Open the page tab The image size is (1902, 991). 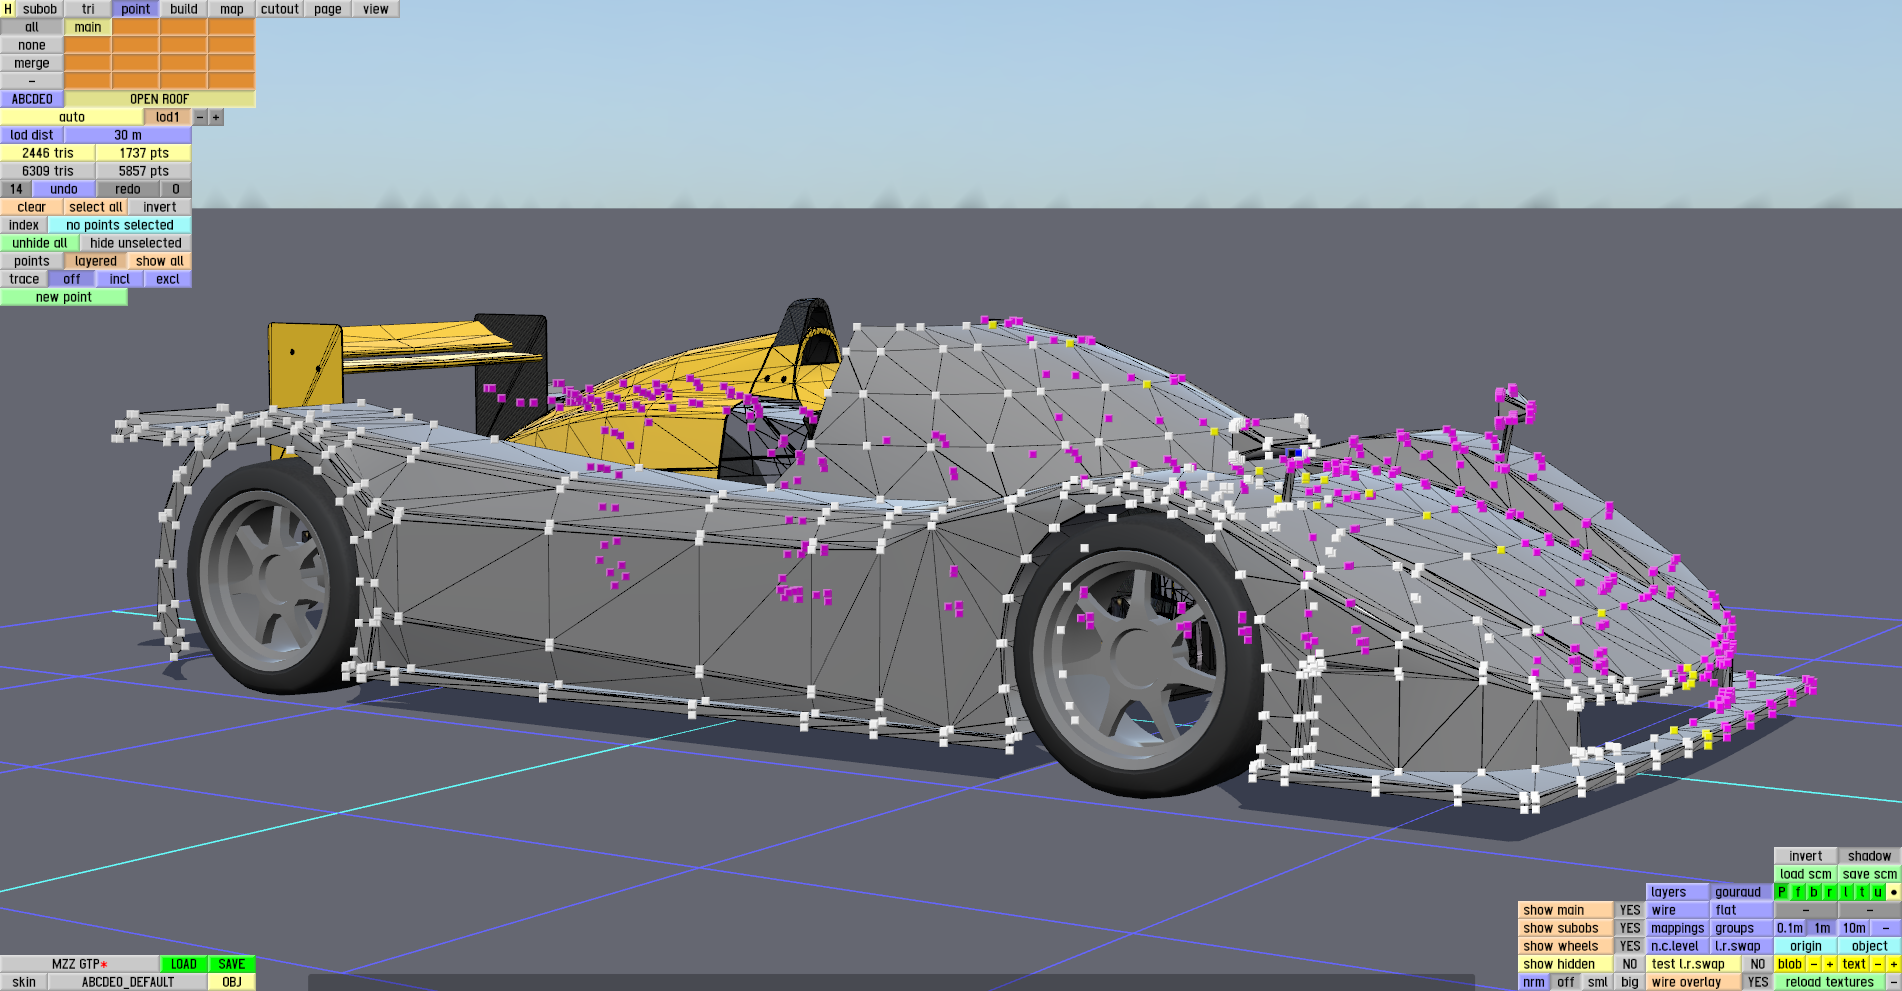(328, 9)
